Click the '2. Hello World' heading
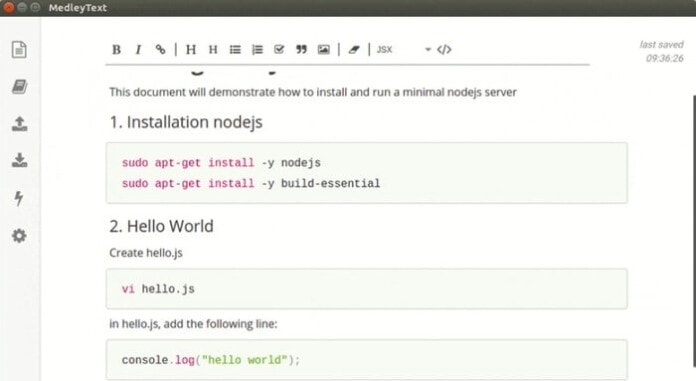The width and height of the screenshot is (696, 381). (162, 226)
